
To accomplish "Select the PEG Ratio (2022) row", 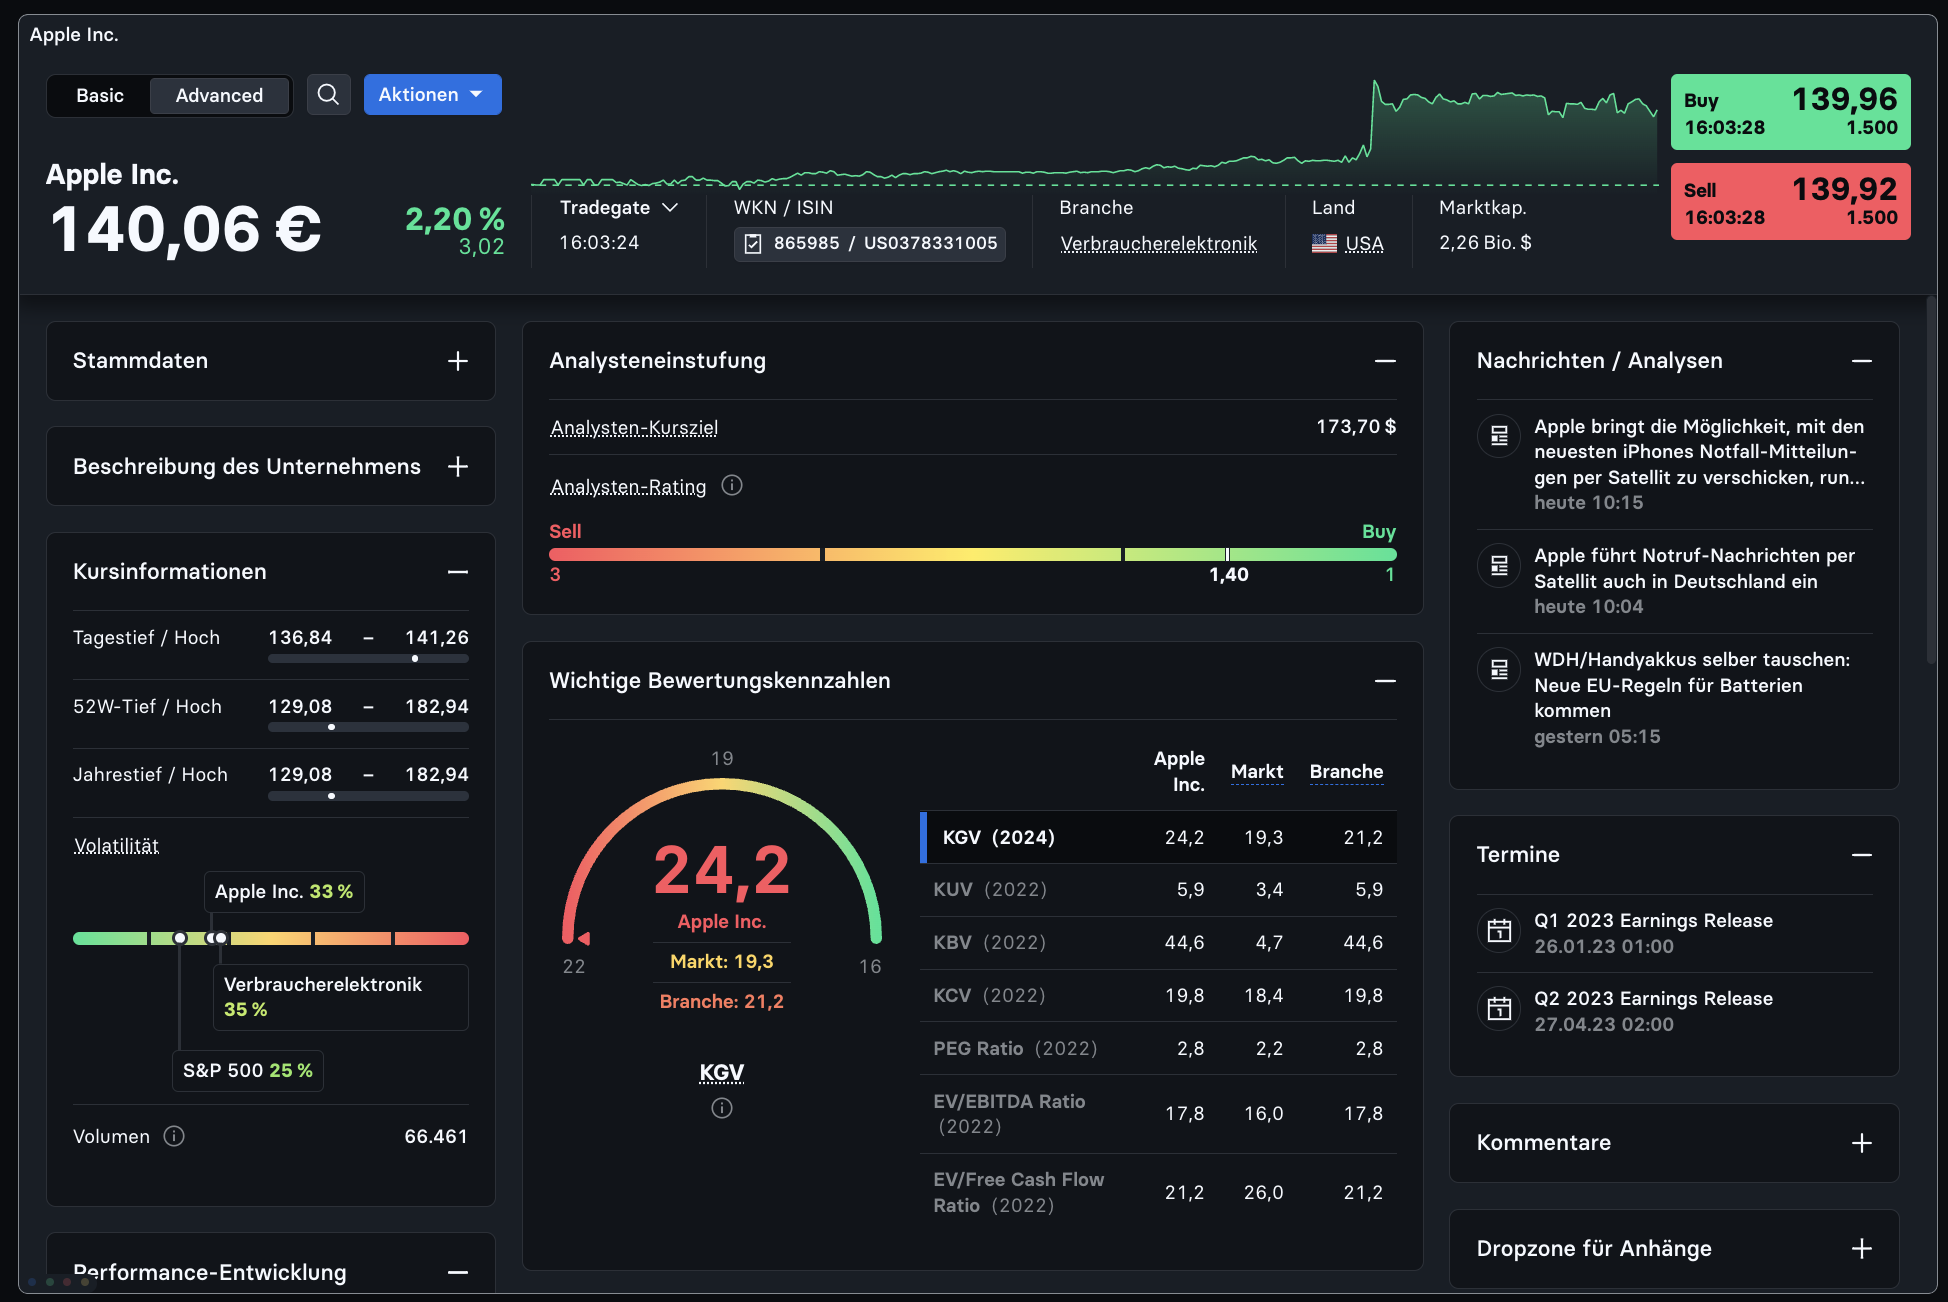I will (1158, 1048).
